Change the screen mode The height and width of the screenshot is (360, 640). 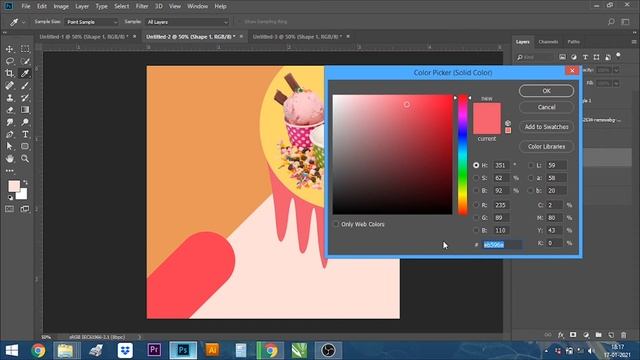click(25, 209)
